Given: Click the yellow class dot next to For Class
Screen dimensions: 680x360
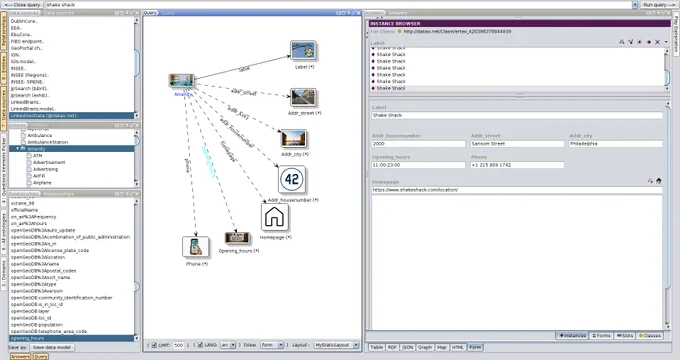Looking at the screenshot, I should 400,32.
